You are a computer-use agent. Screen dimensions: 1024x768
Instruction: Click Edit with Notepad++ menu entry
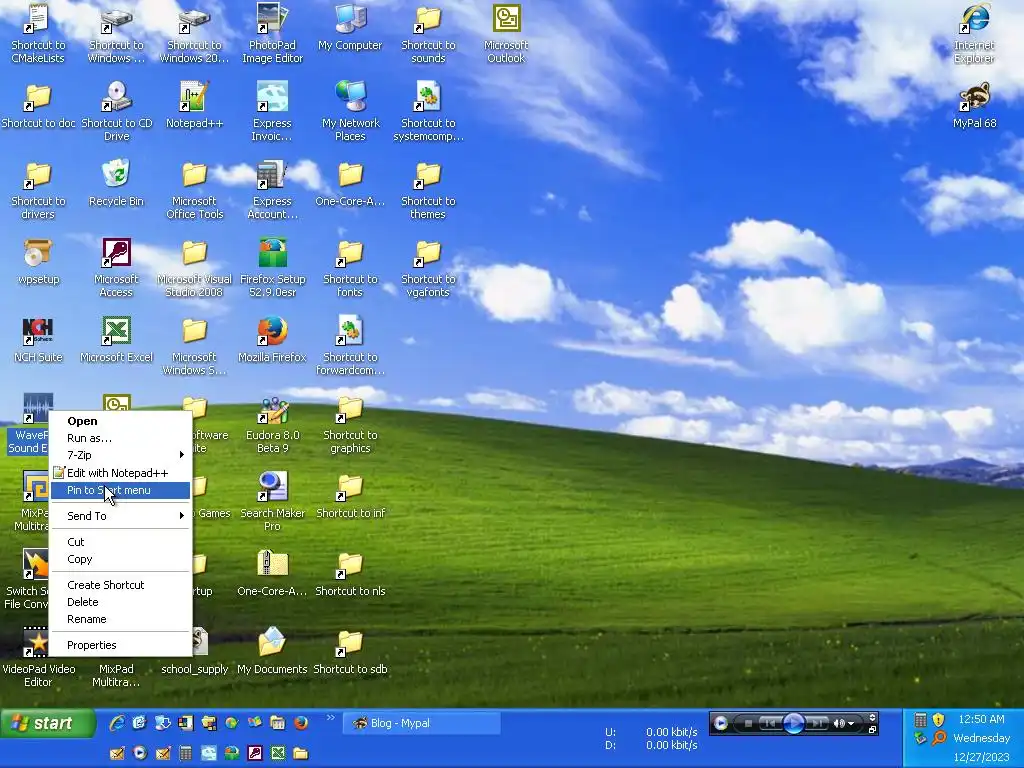point(120,473)
